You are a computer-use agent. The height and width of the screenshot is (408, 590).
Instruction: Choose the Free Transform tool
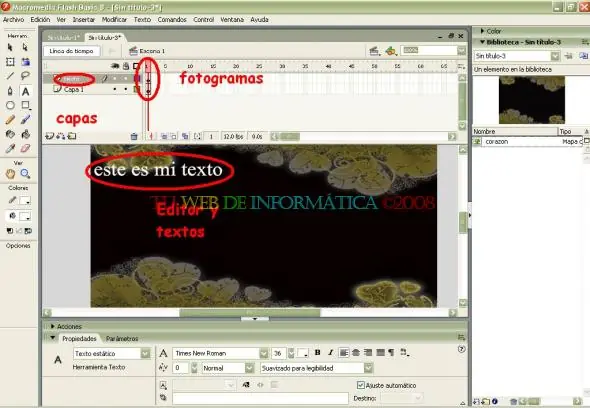pyautogui.click(x=10, y=62)
